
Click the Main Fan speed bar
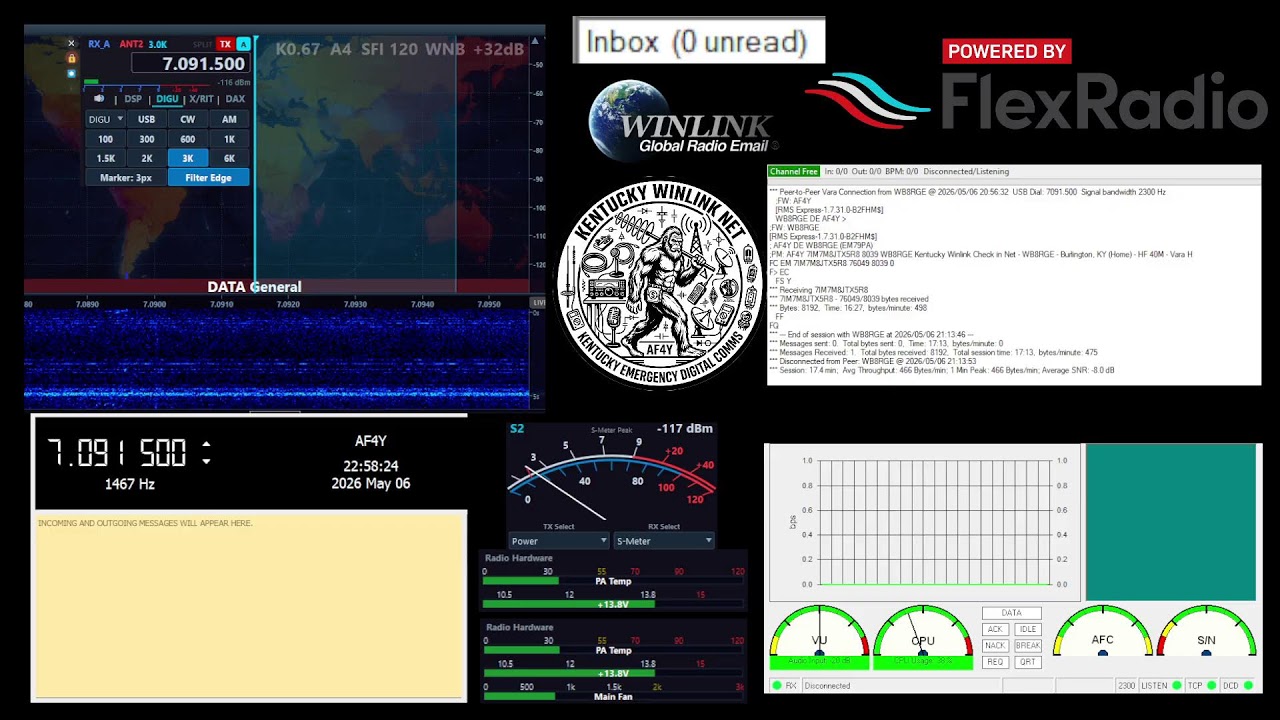coord(615,696)
